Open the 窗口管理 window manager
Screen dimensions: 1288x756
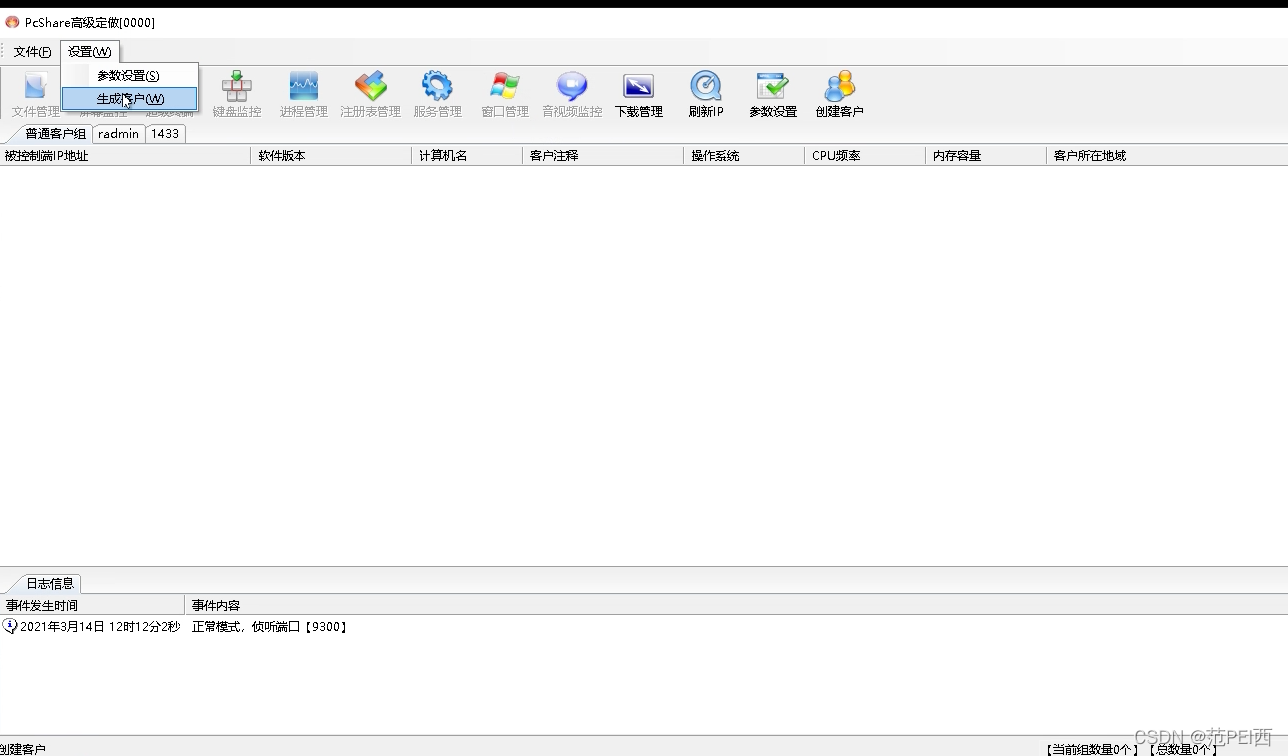coord(505,95)
